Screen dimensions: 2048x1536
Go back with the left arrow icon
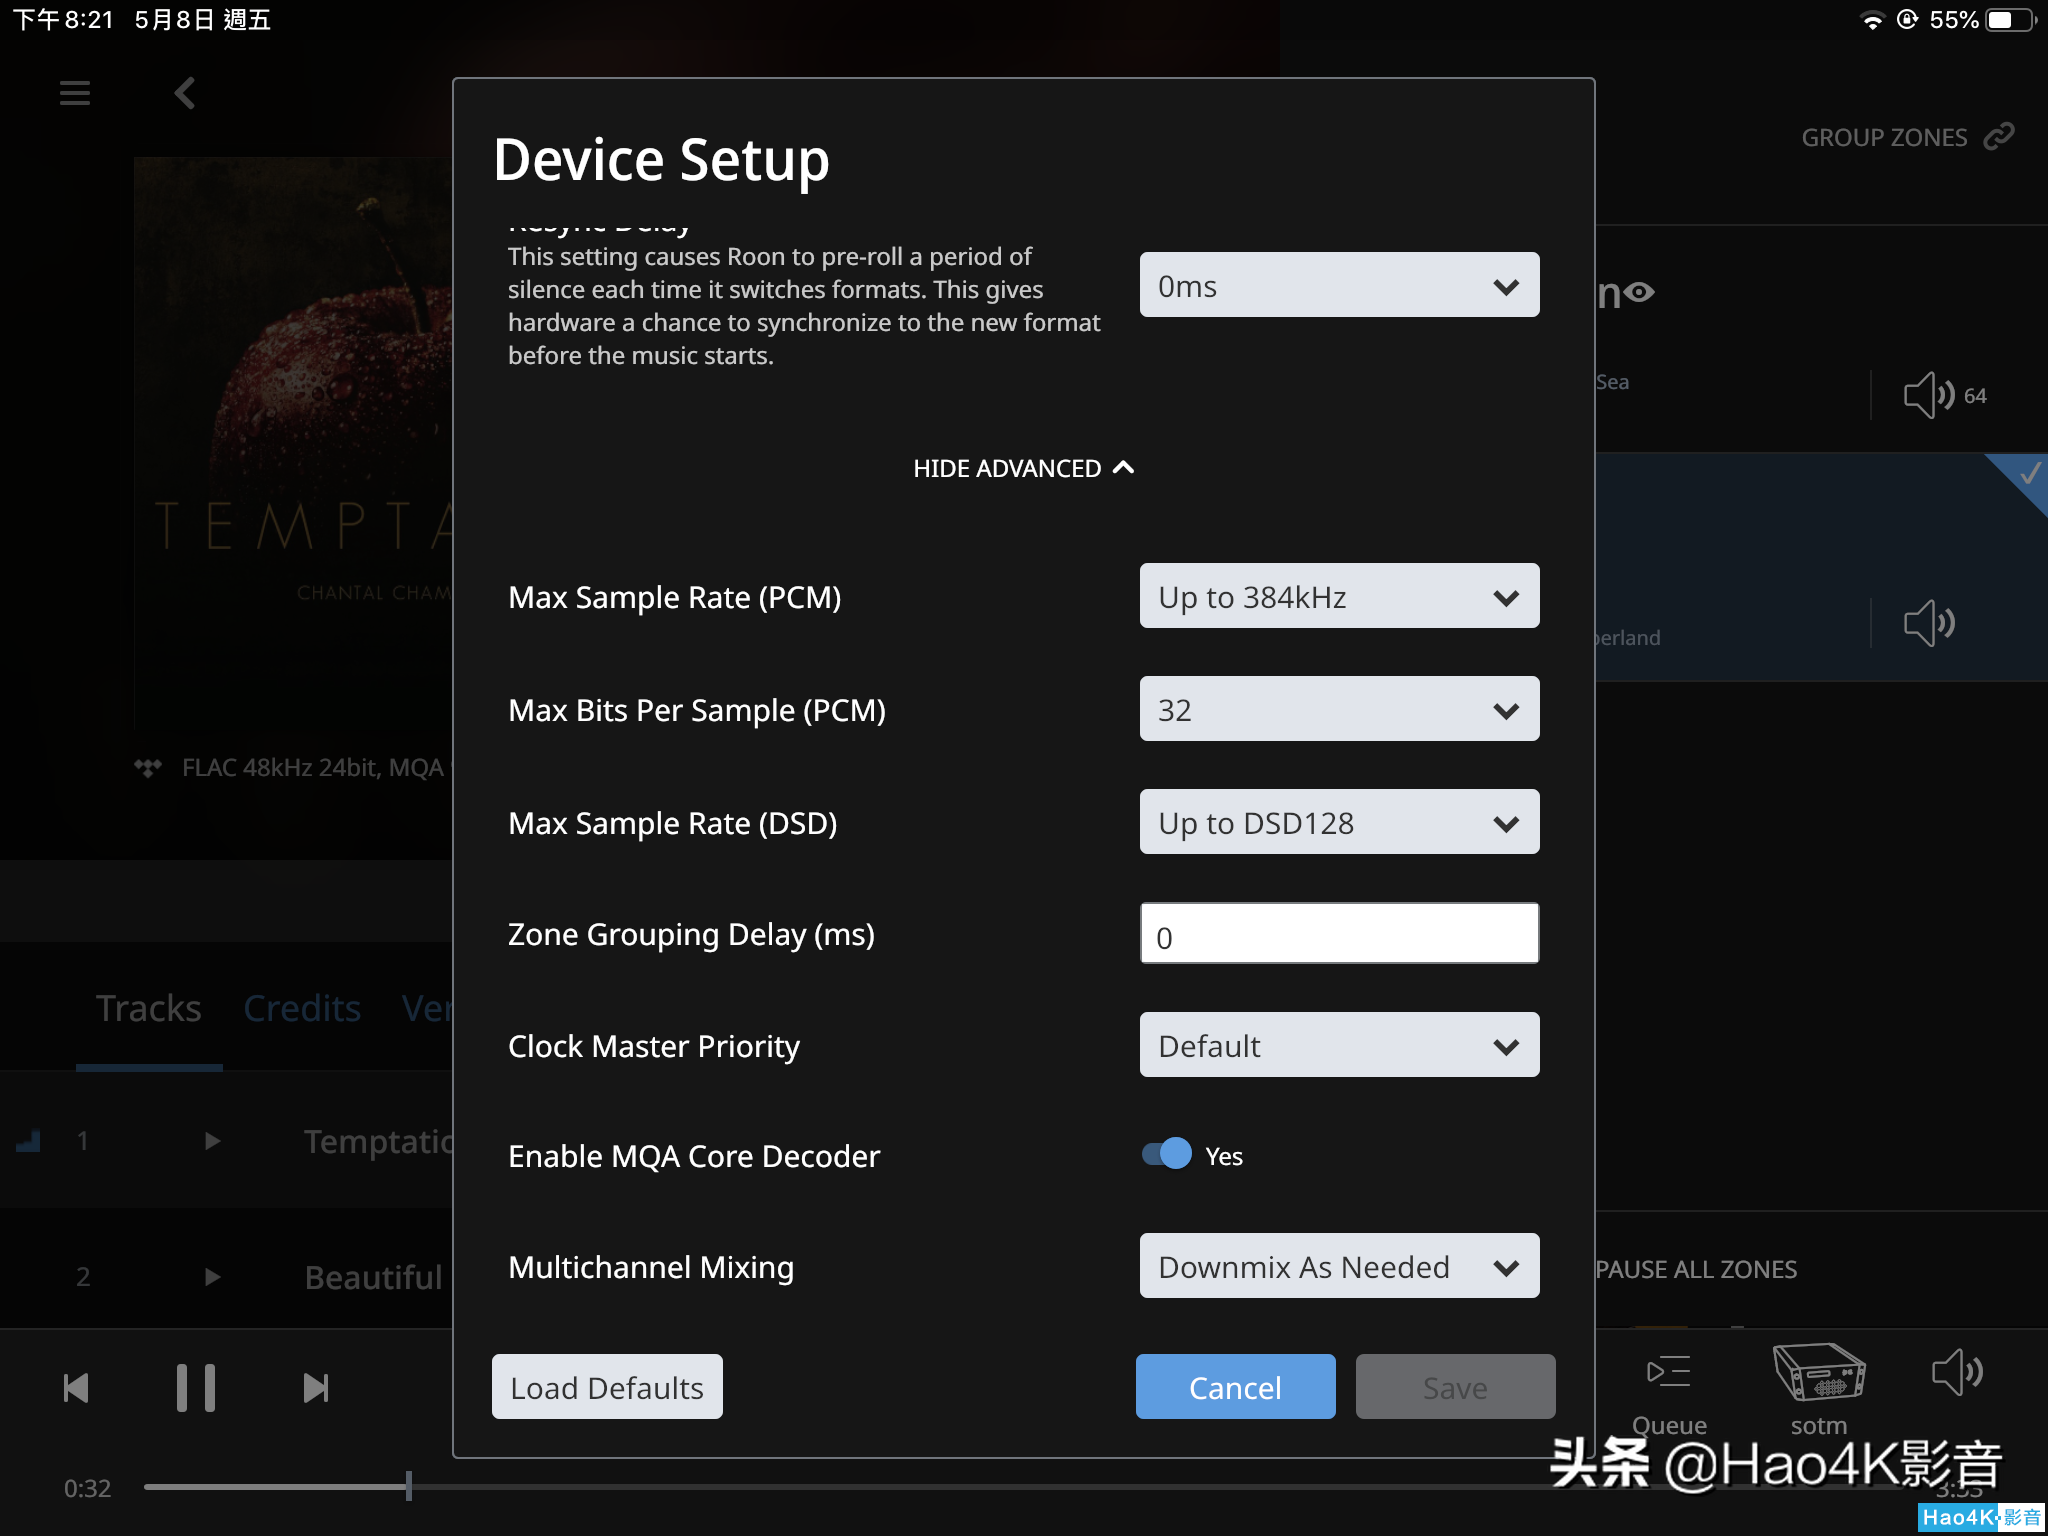[185, 93]
